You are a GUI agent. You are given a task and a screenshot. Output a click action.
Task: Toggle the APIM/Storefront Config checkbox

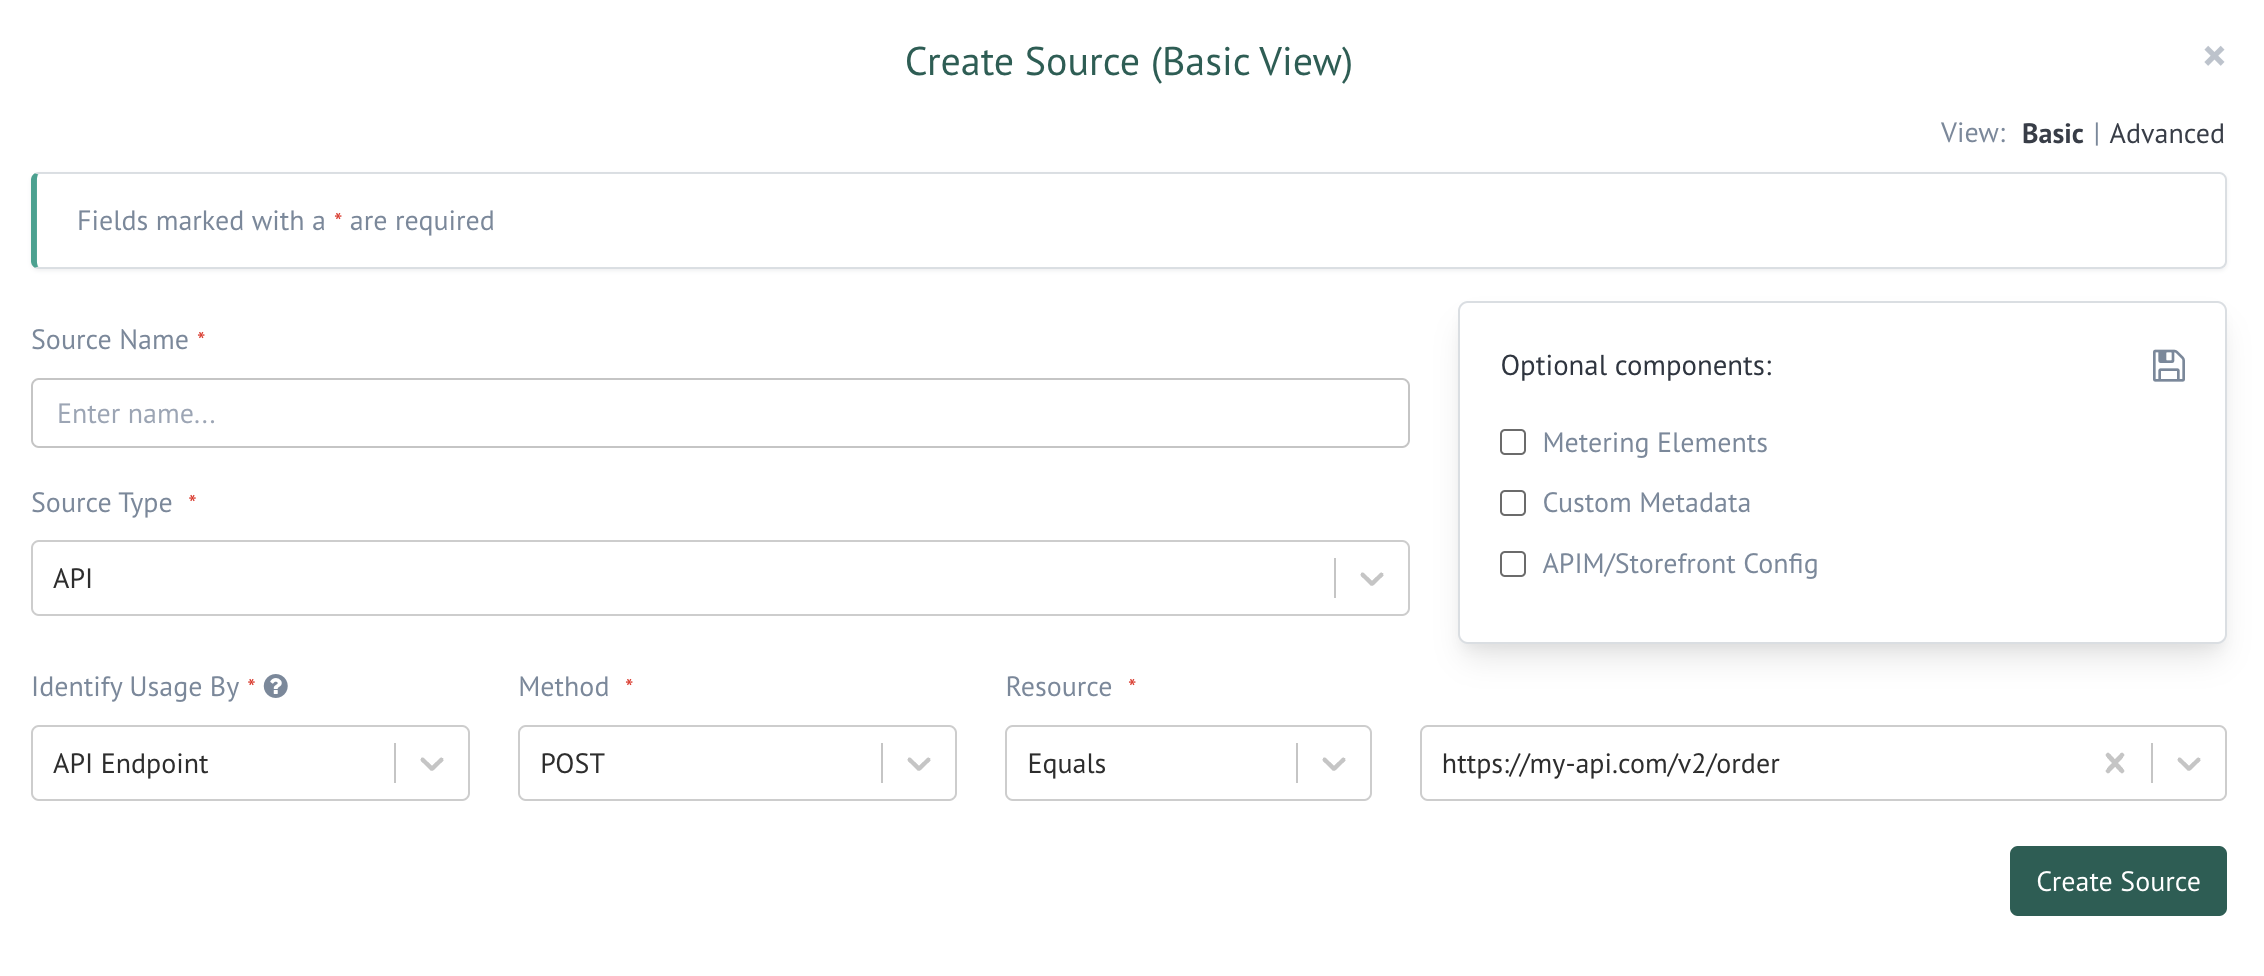[1513, 564]
